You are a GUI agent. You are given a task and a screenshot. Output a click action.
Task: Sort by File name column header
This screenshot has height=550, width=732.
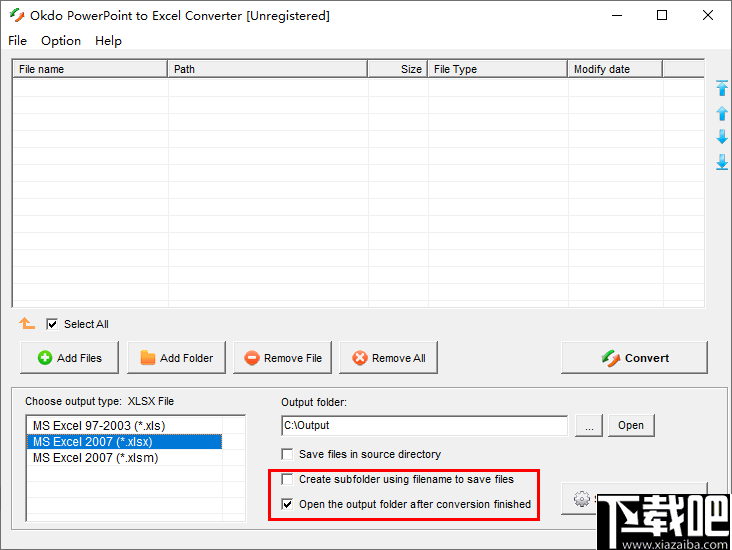click(x=90, y=69)
